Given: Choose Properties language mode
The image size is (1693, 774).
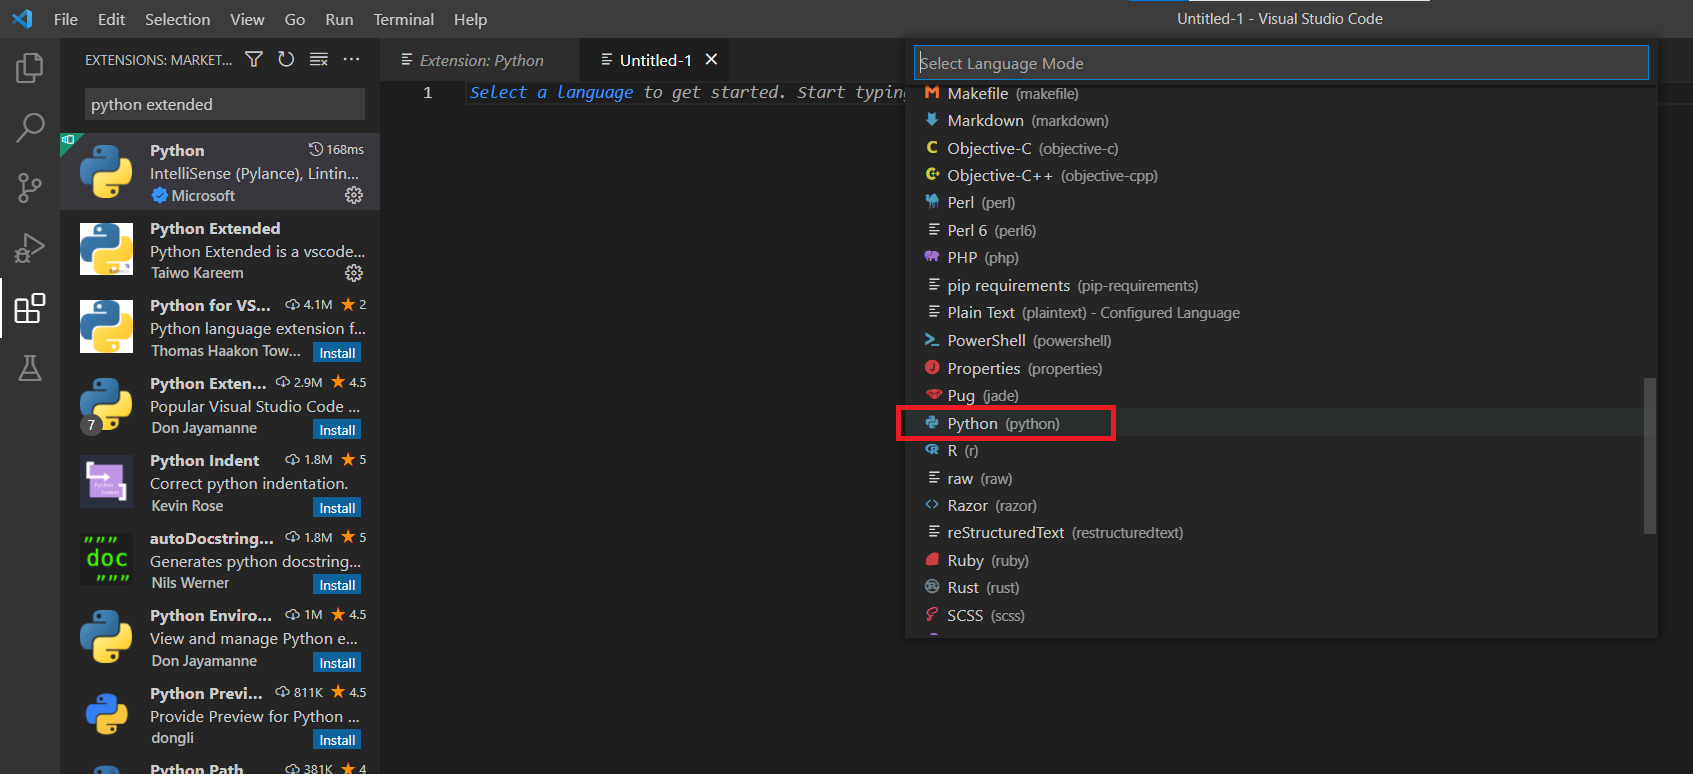Looking at the screenshot, I should click(x=1281, y=368).
